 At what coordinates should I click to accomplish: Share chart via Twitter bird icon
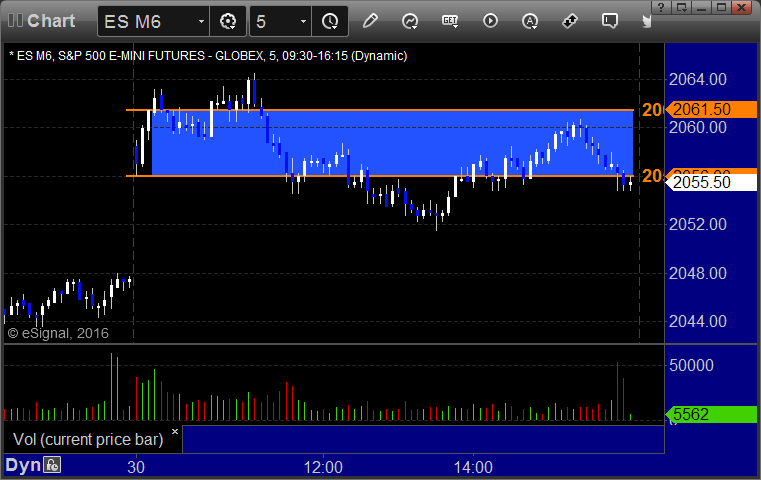(x=647, y=21)
